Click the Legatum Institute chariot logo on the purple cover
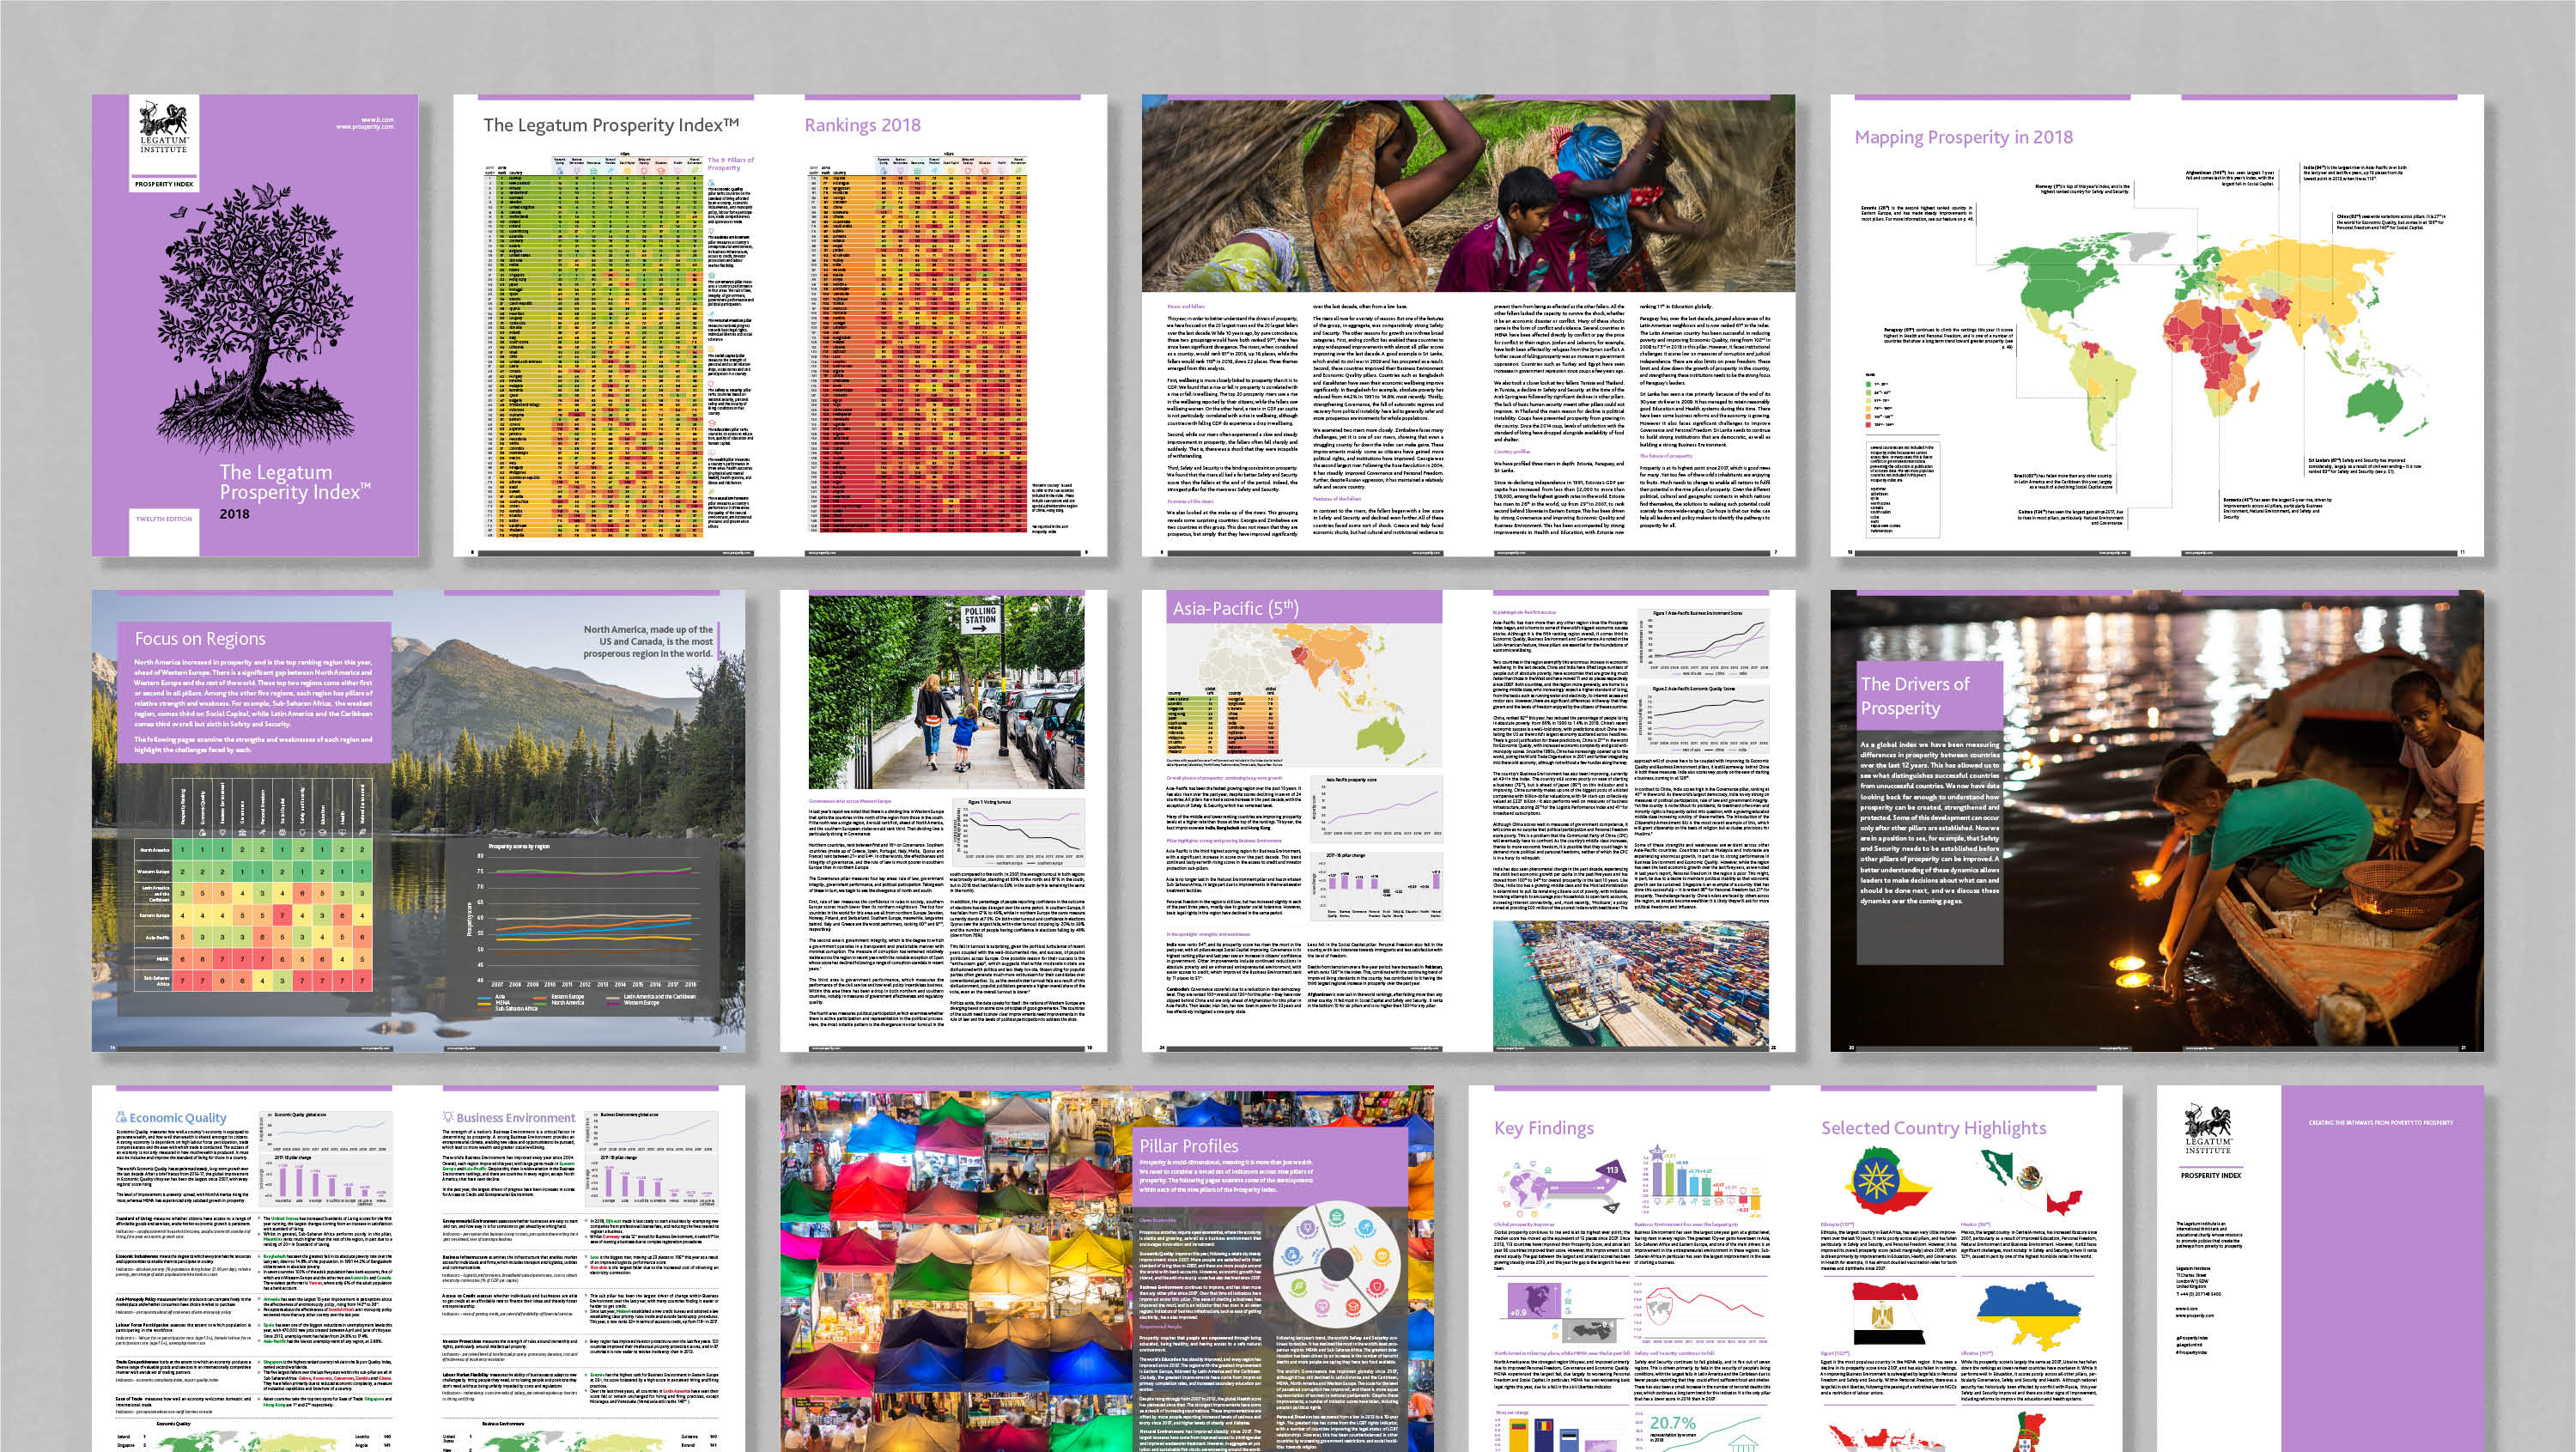 point(163,127)
